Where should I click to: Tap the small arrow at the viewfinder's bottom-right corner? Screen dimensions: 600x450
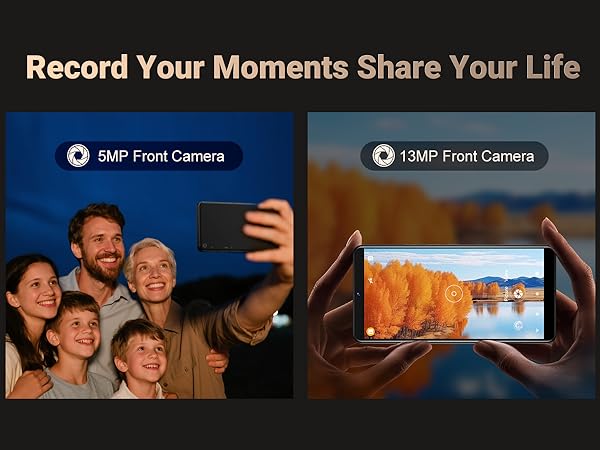click(537, 330)
